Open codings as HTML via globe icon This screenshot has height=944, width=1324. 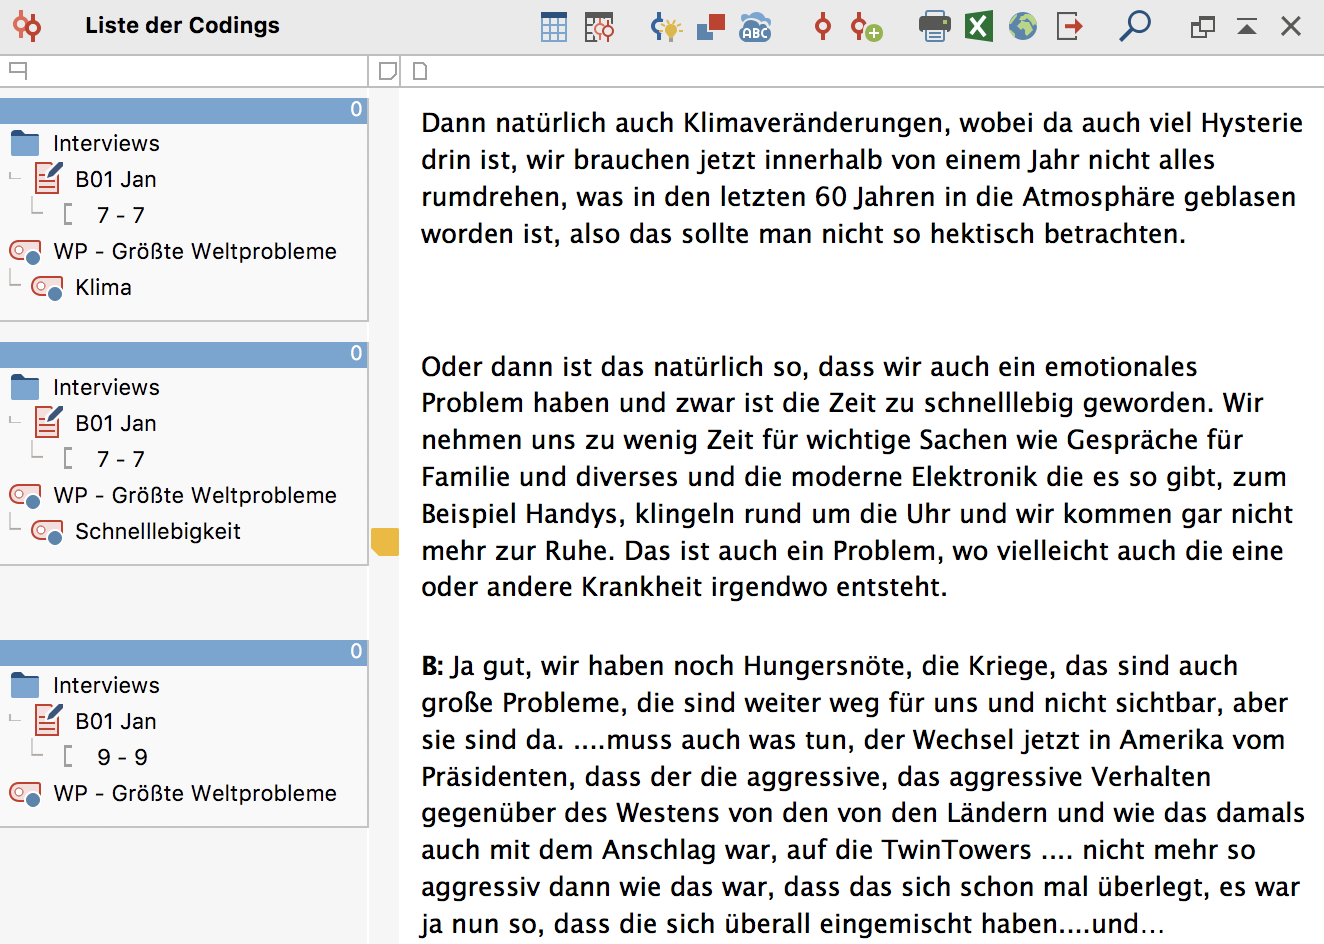(x=1022, y=27)
